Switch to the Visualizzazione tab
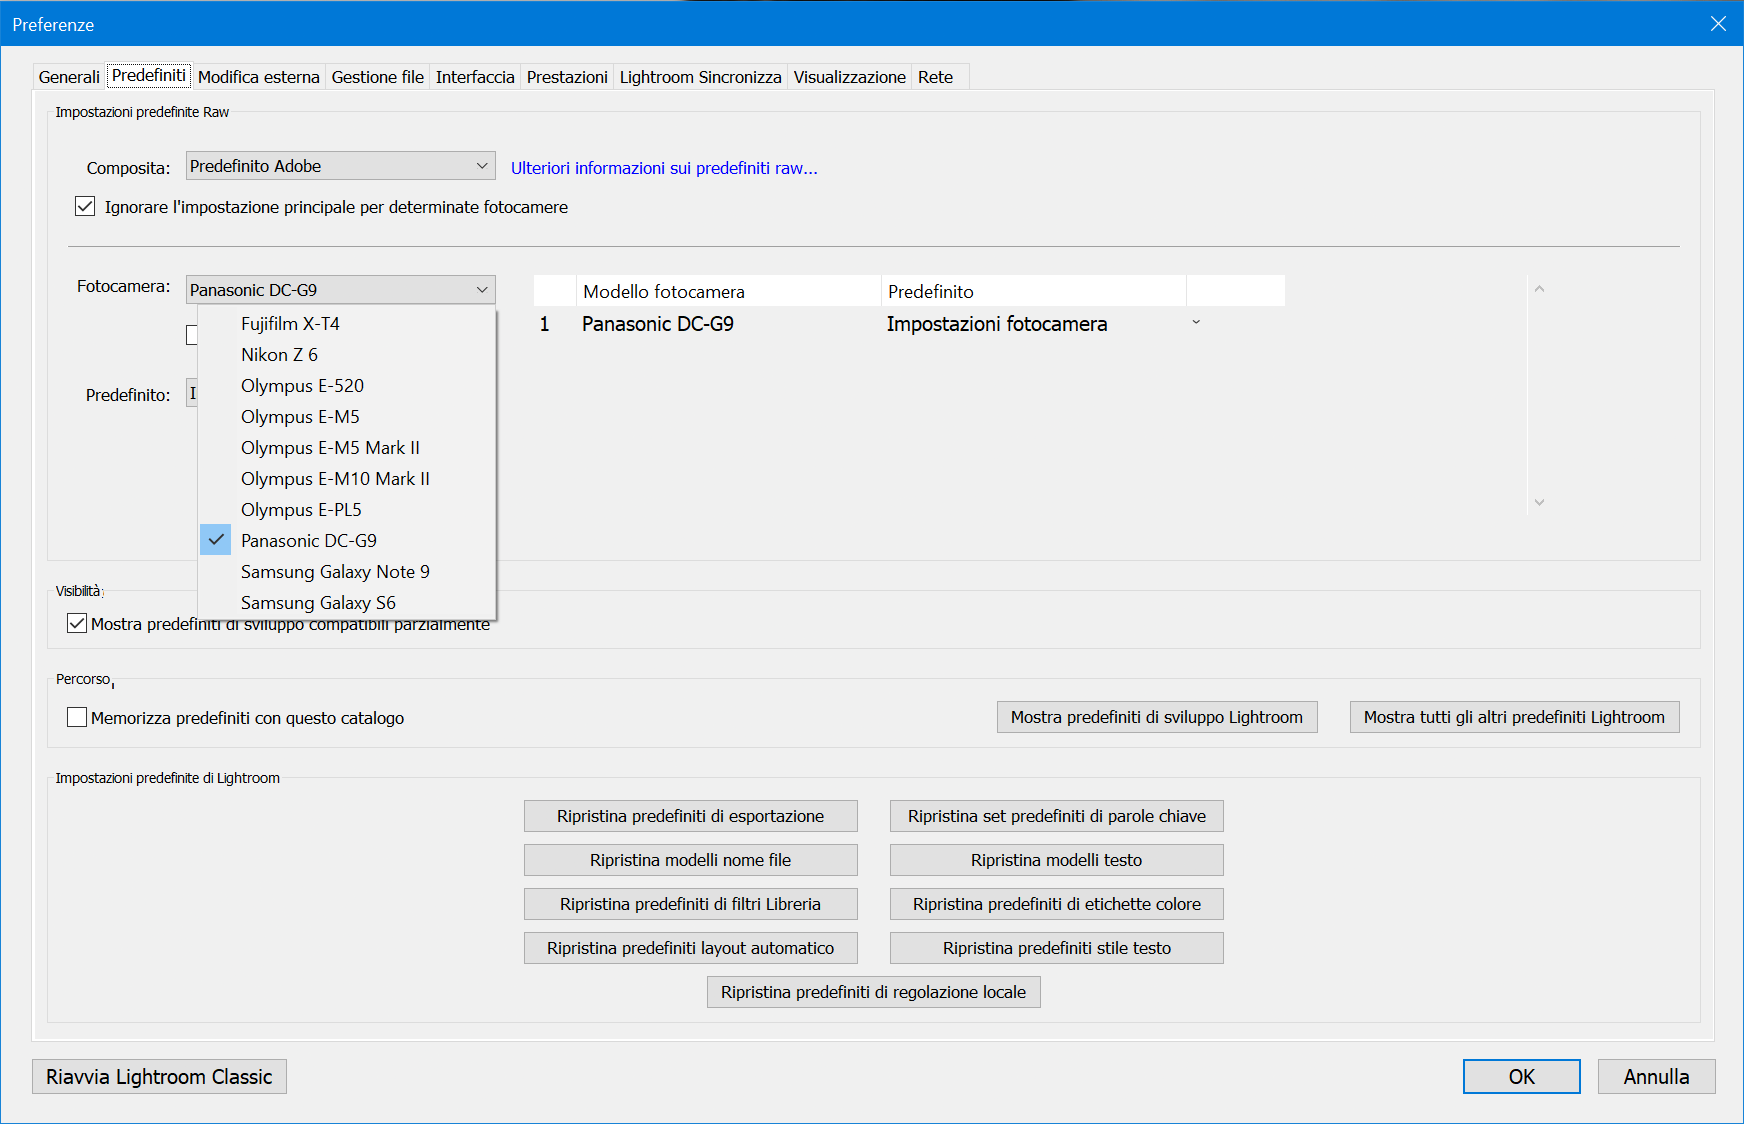This screenshot has height=1124, width=1744. point(850,77)
